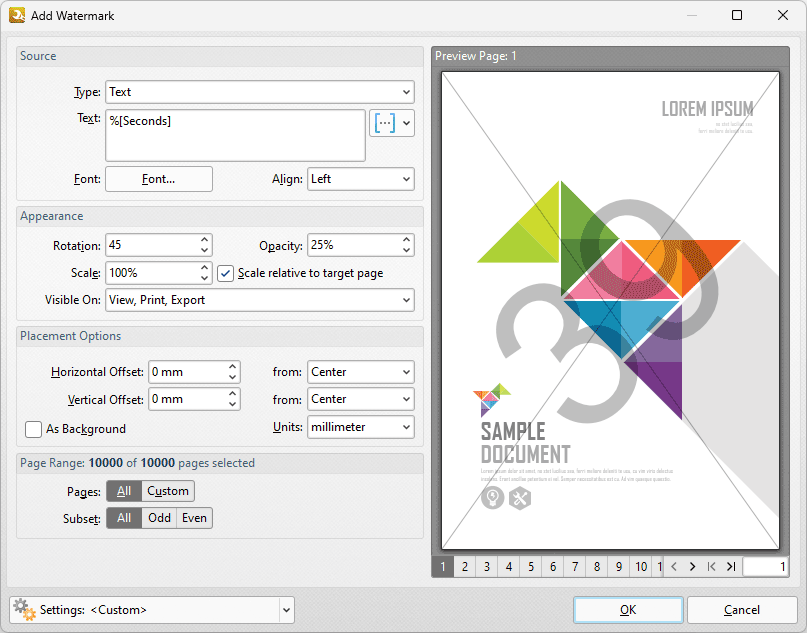Click the Opacity input field
This screenshot has width=807, height=633.
pos(354,245)
